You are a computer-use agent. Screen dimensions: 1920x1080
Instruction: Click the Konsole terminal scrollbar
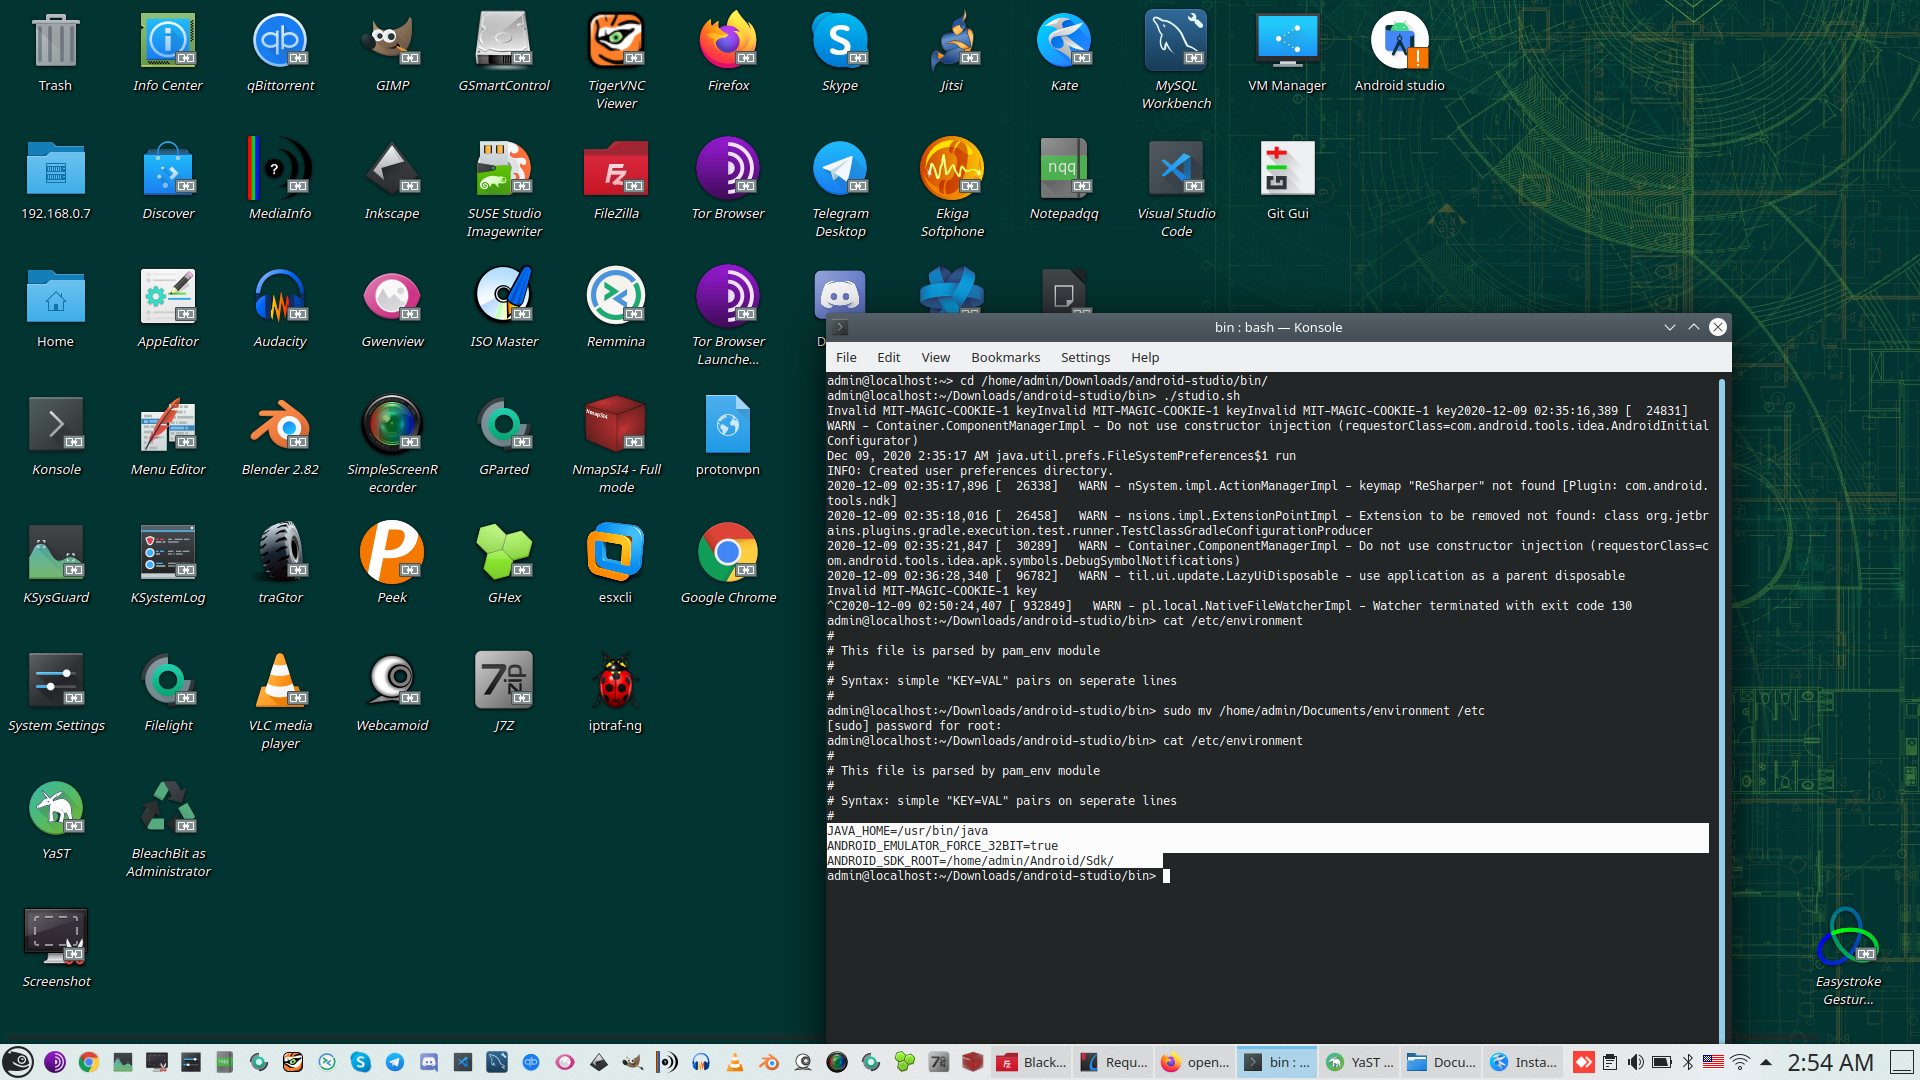tap(1722, 700)
